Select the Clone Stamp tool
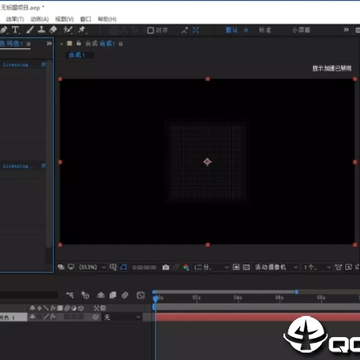The image size is (360, 360). (41, 30)
